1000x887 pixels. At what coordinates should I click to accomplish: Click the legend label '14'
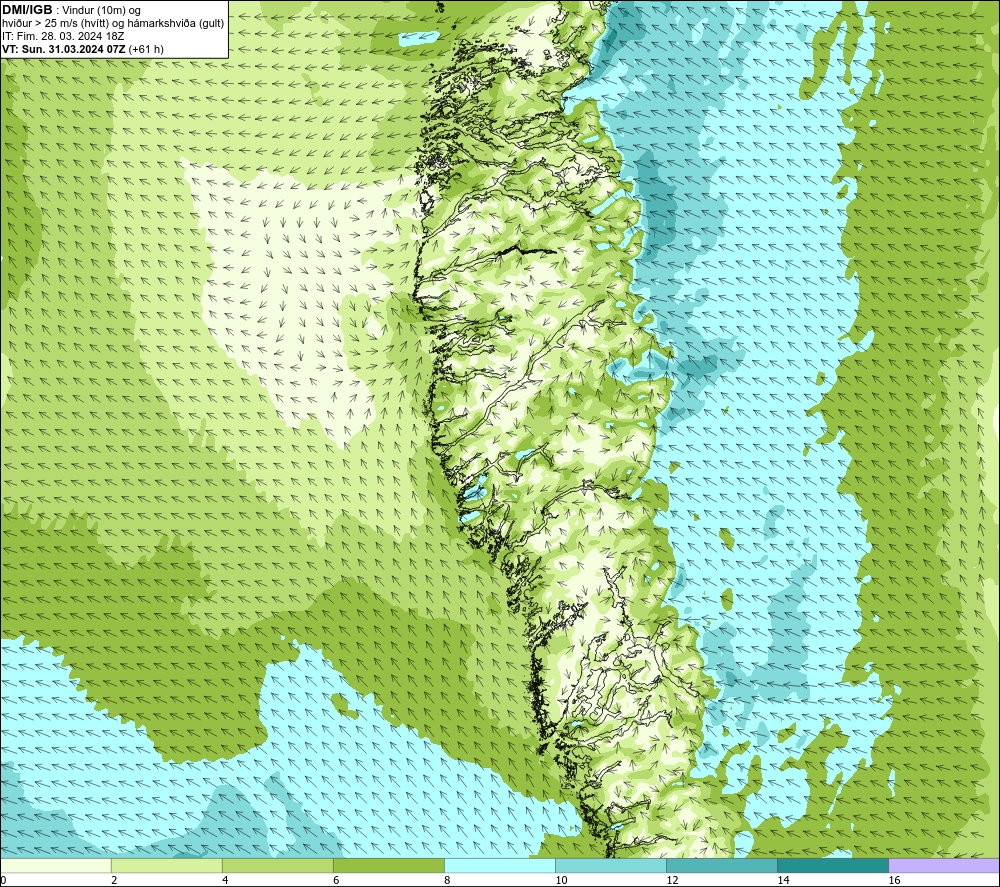[783, 881]
